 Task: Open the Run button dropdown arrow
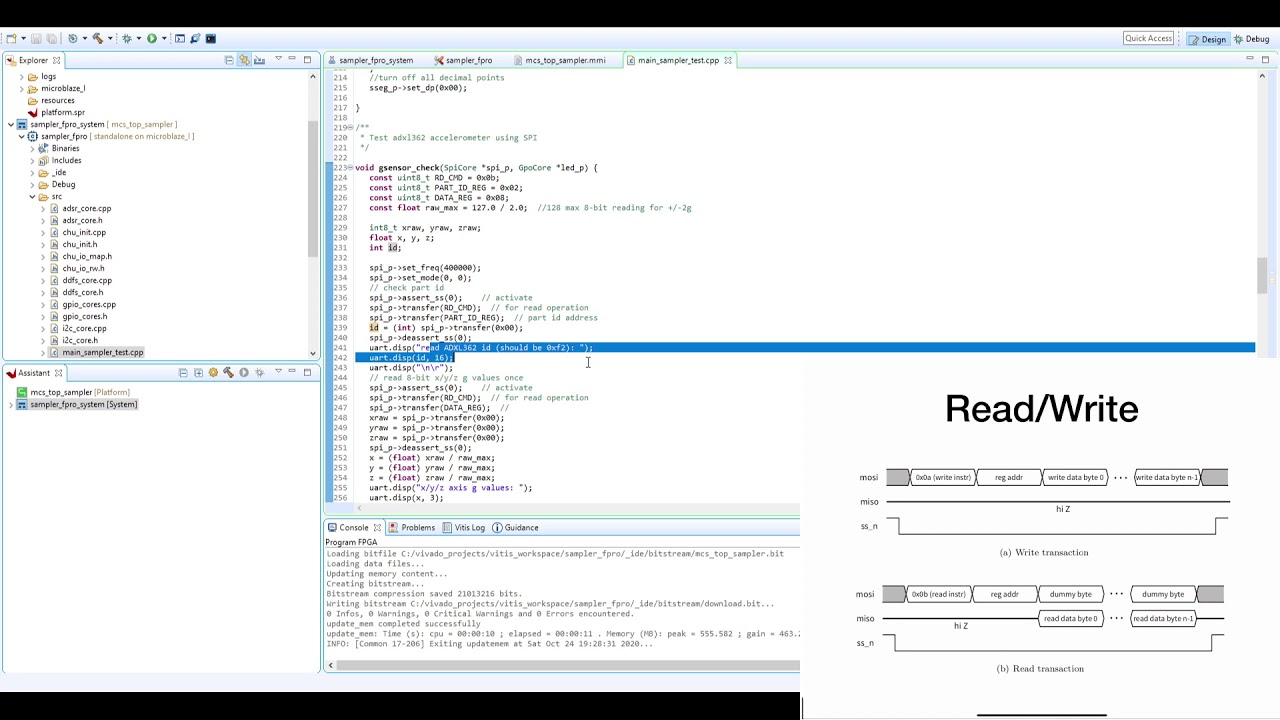[x=163, y=39]
